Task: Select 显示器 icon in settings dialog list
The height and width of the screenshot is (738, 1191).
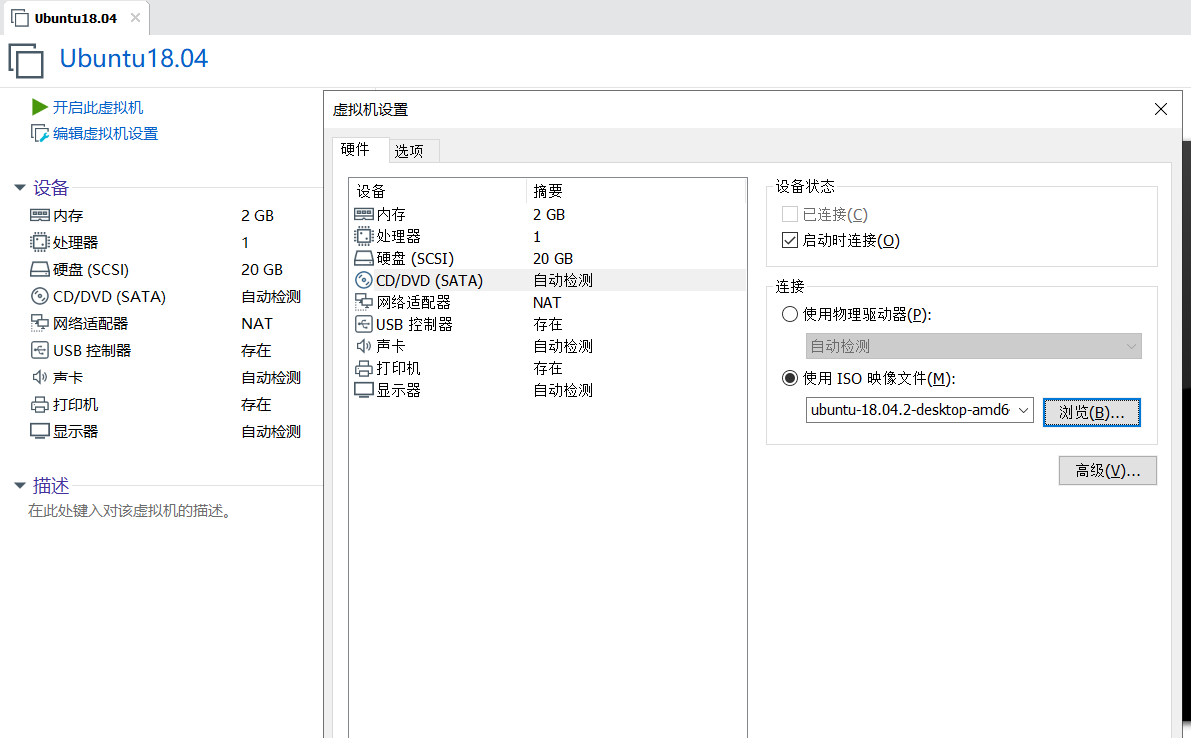Action: [364, 390]
